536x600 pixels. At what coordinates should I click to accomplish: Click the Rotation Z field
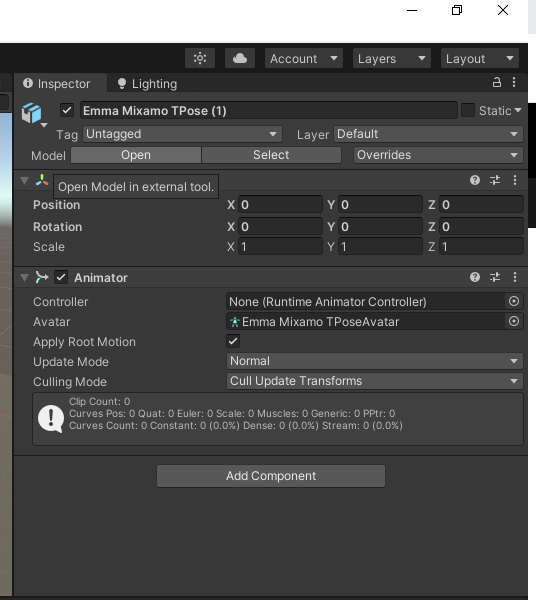pyautogui.click(x=481, y=227)
